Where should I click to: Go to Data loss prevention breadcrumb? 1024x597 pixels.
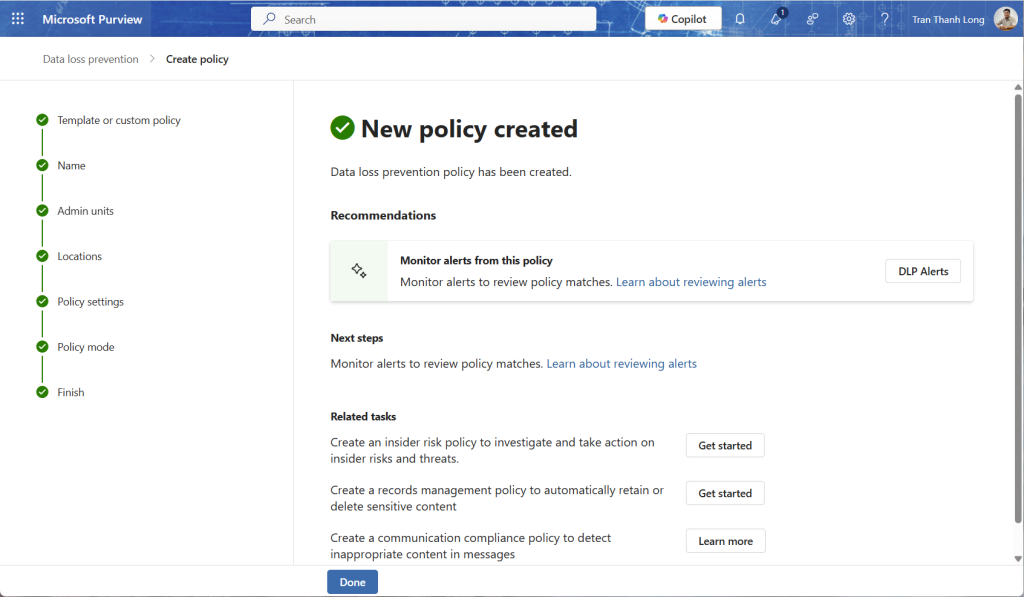click(90, 59)
